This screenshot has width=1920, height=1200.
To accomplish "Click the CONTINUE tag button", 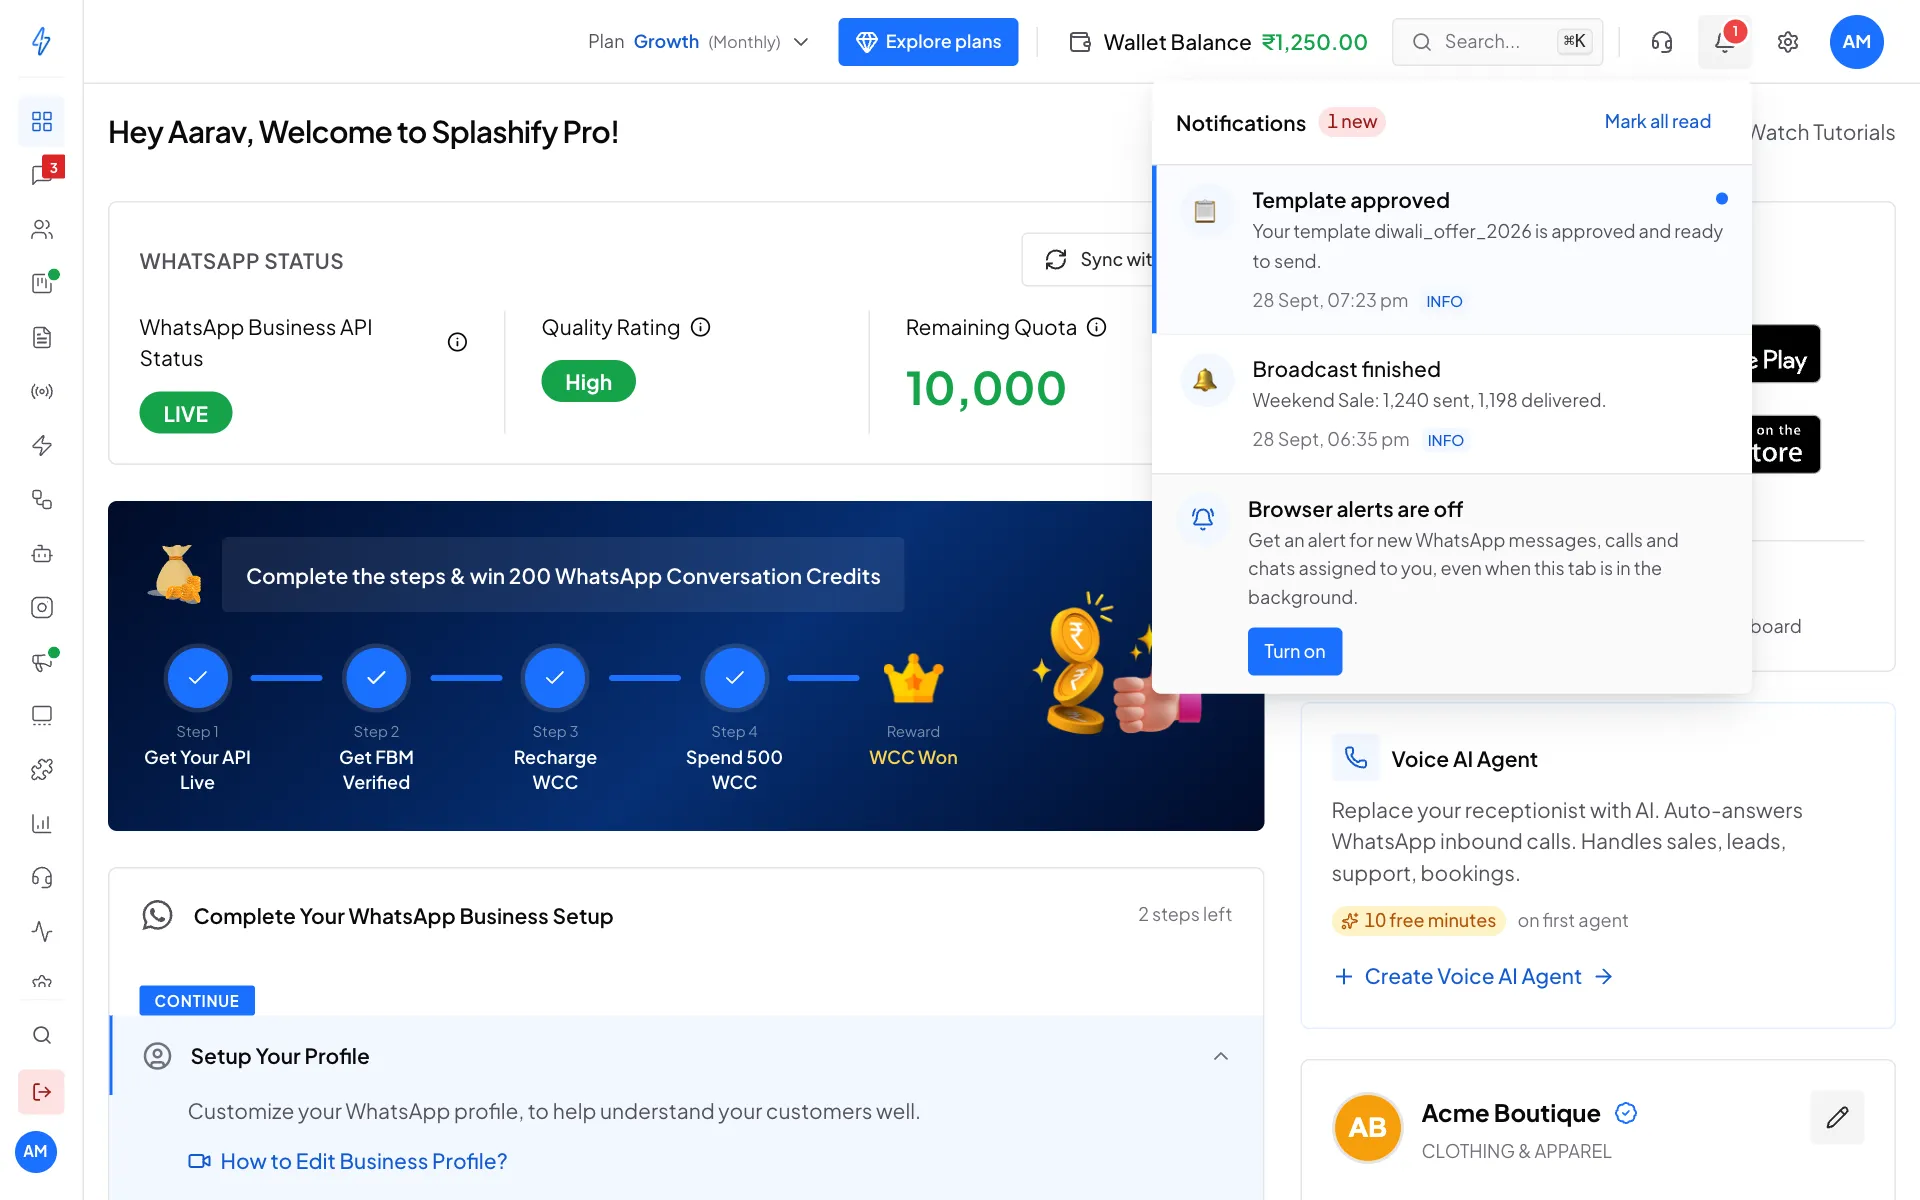I will tap(197, 1001).
